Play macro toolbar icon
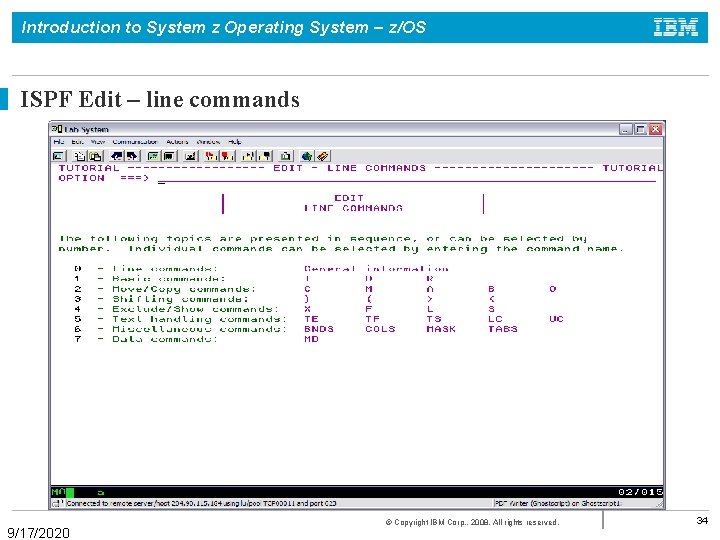This screenshot has width=720, height=540. (248, 156)
